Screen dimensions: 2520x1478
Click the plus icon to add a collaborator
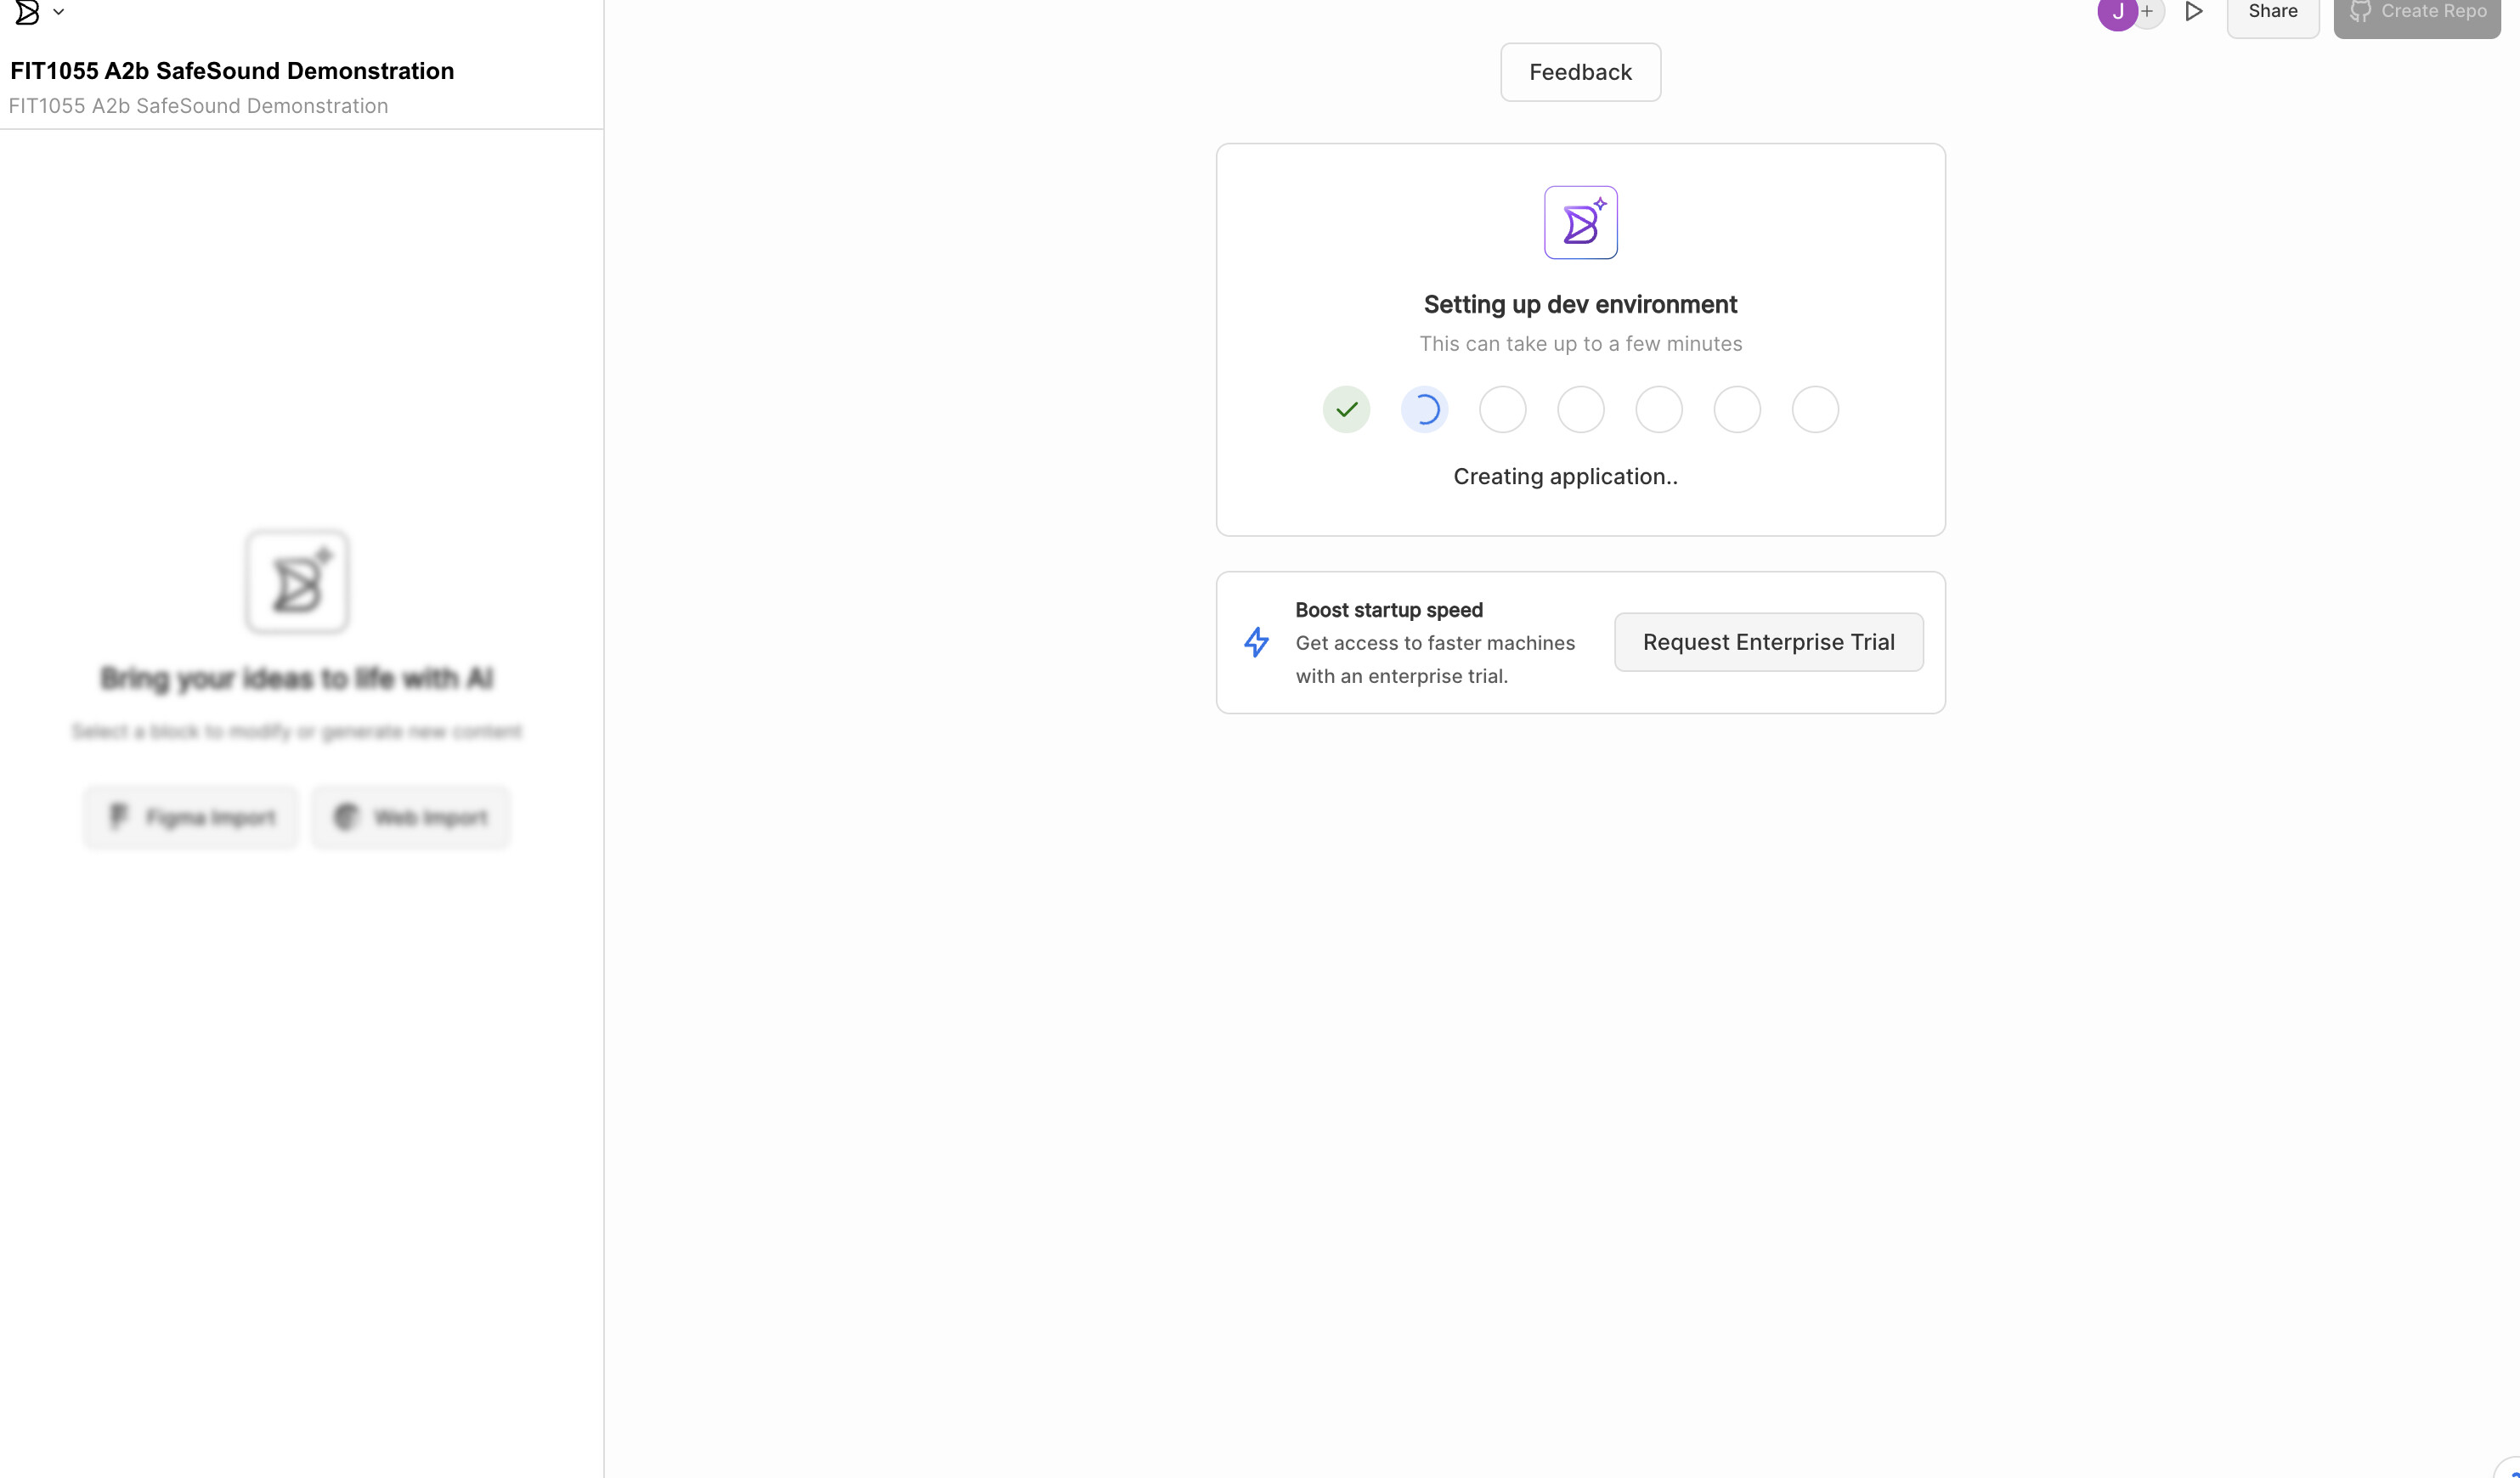pyautogui.click(x=2147, y=12)
